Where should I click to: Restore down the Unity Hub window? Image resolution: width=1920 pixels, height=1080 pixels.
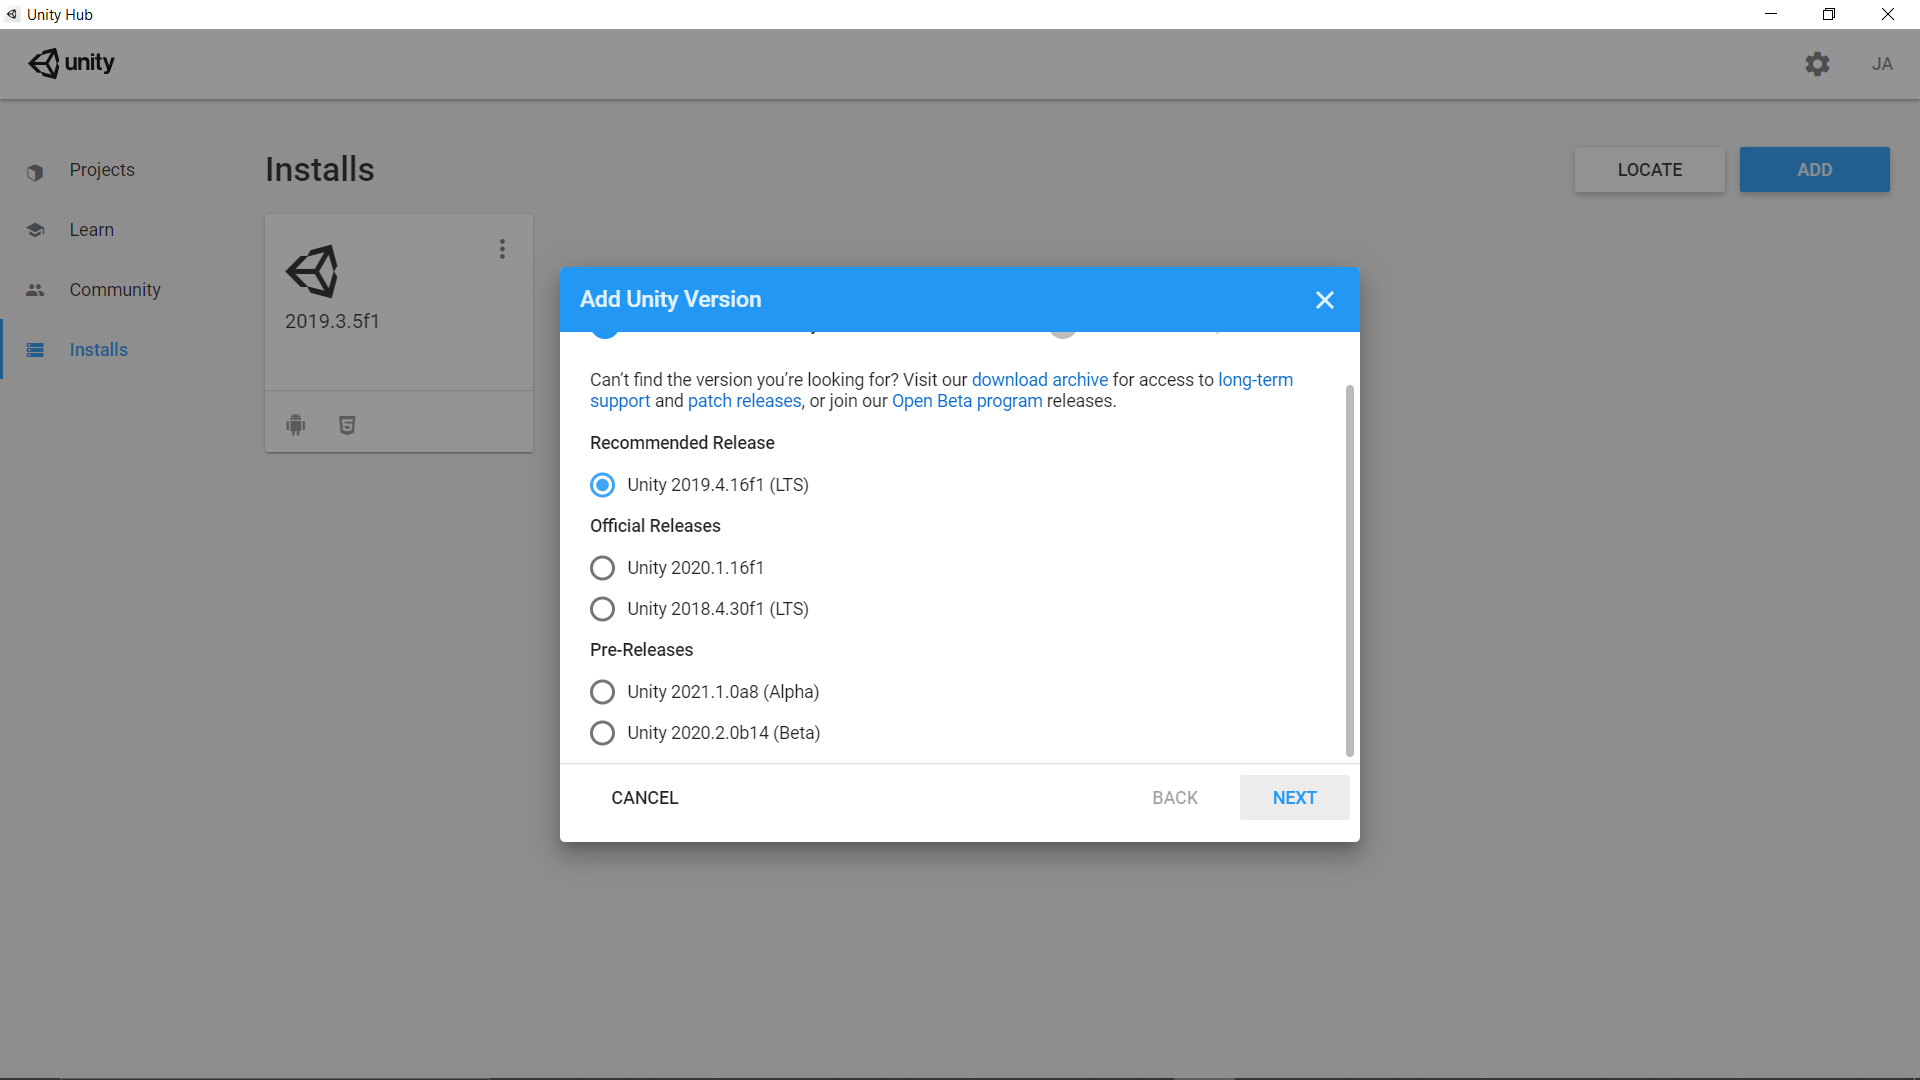pyautogui.click(x=1829, y=14)
